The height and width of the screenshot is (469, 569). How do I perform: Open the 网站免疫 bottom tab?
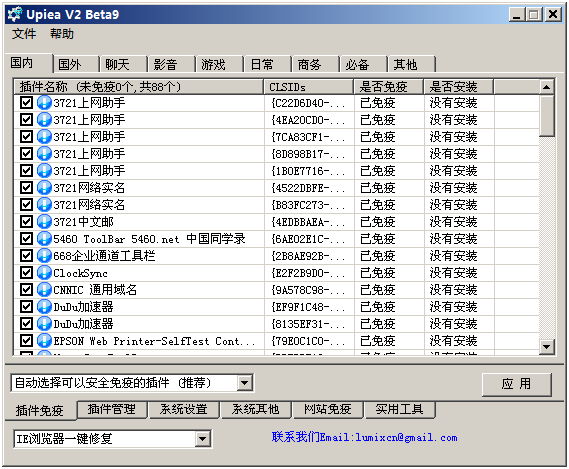pyautogui.click(x=328, y=409)
